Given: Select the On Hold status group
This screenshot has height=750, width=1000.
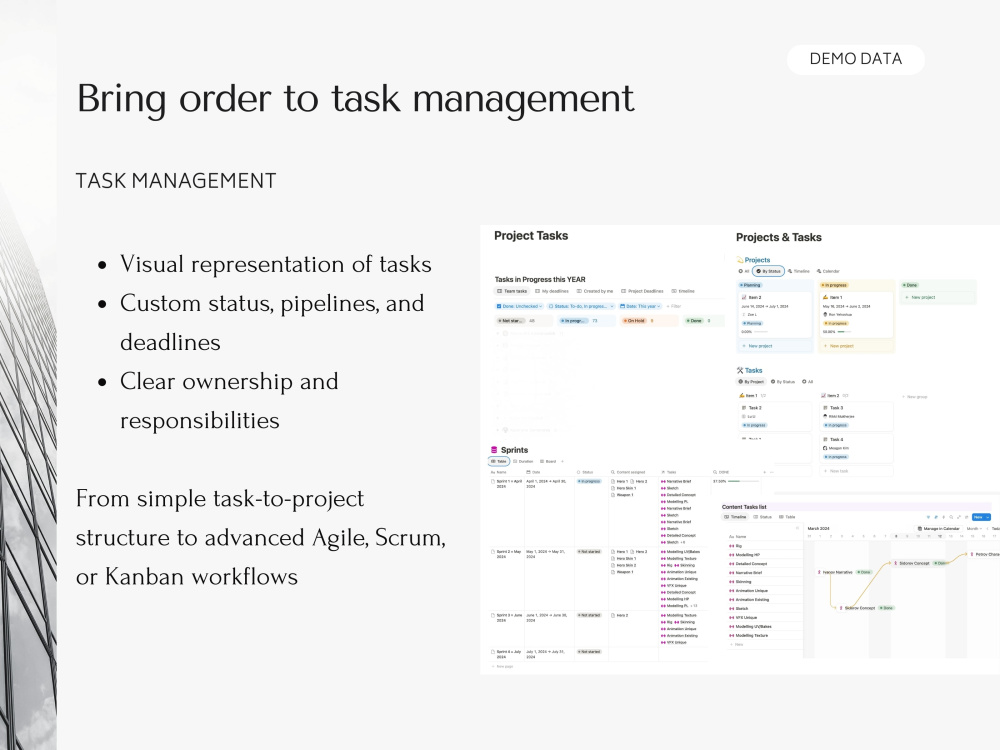Looking at the screenshot, I should click(x=635, y=321).
